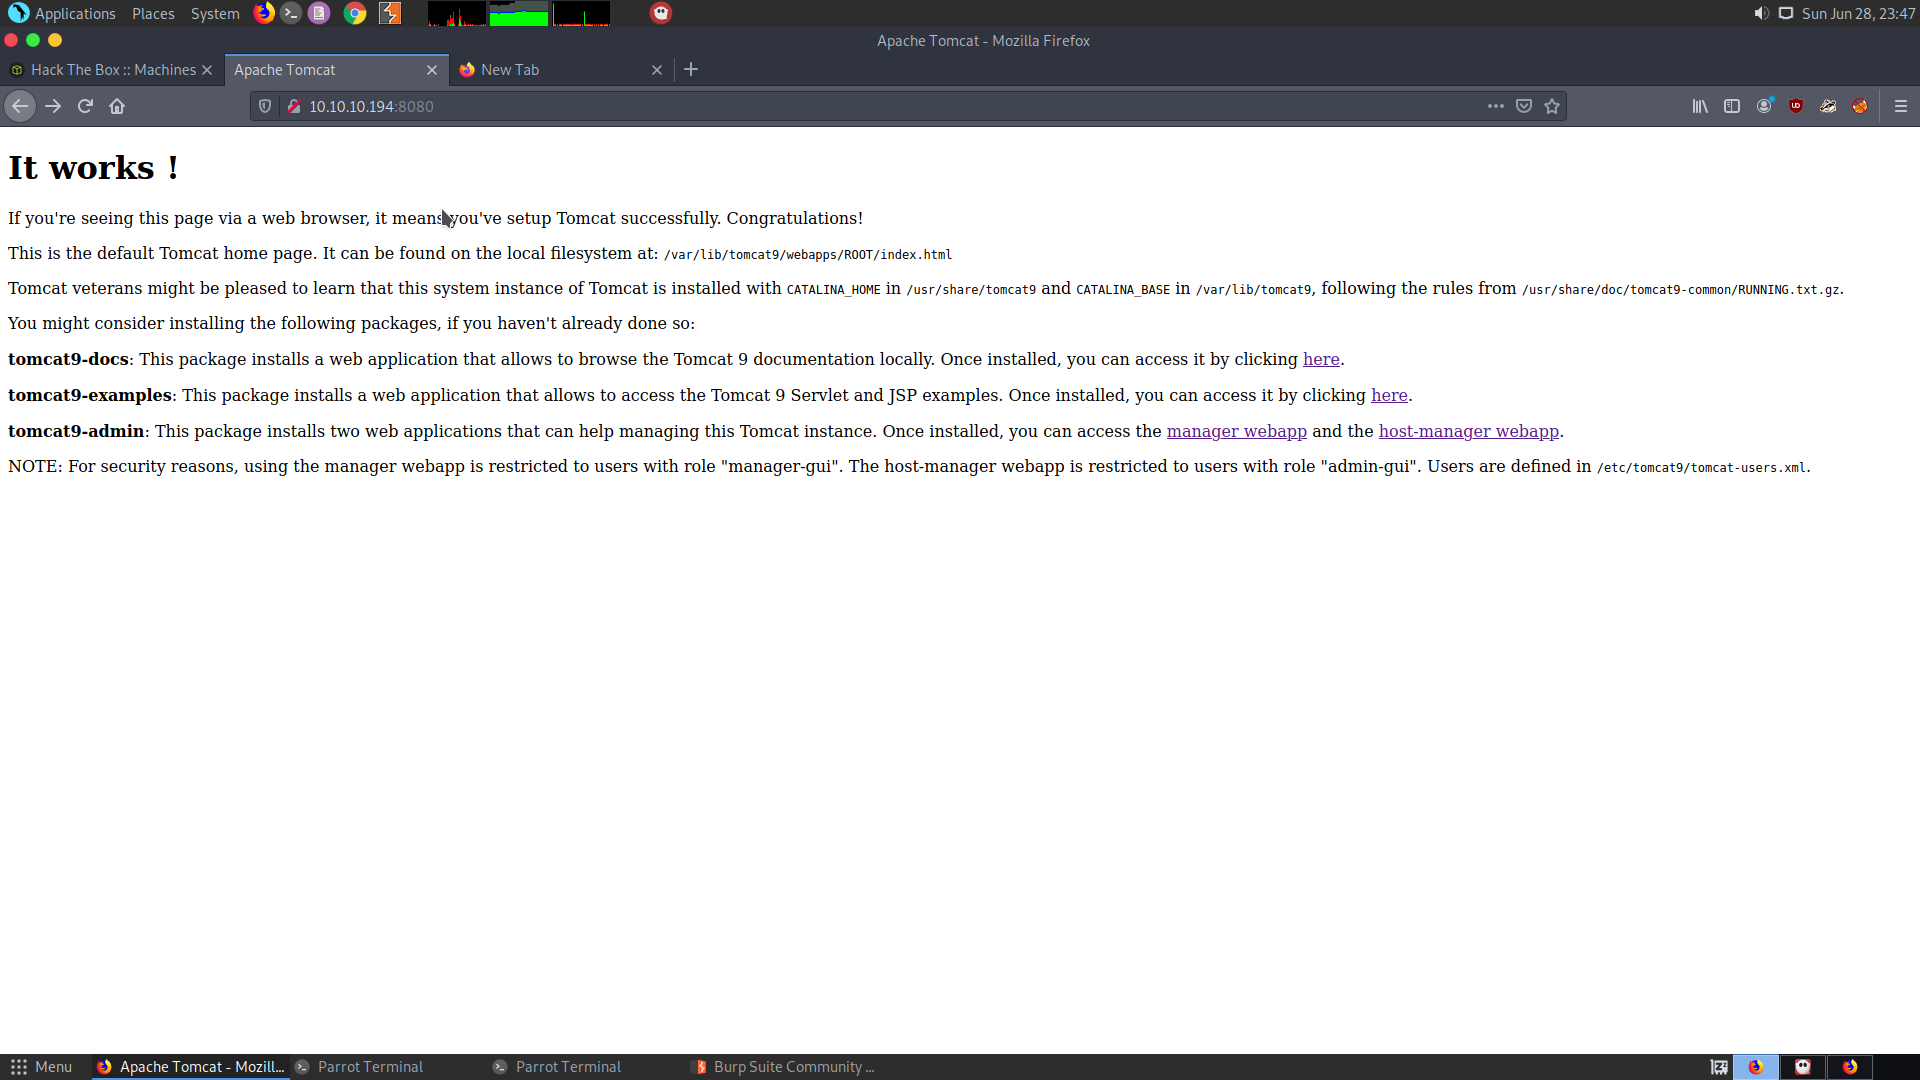Open the Library toolbar icon
This screenshot has width=1920, height=1080.
1700,106
